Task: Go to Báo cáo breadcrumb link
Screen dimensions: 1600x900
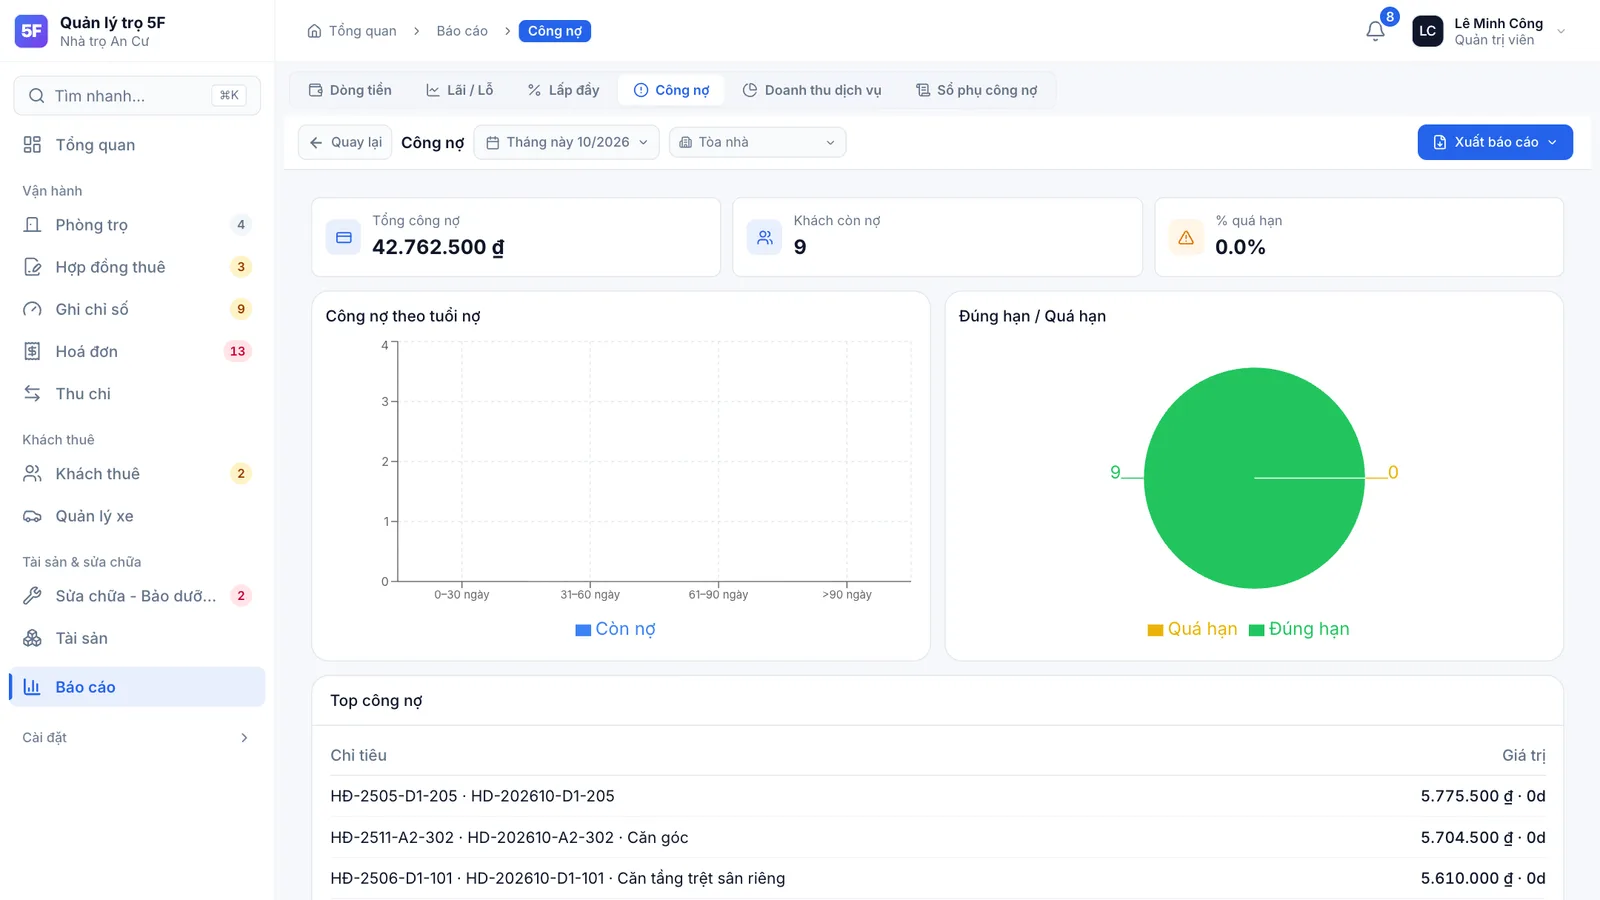Action: tap(462, 31)
